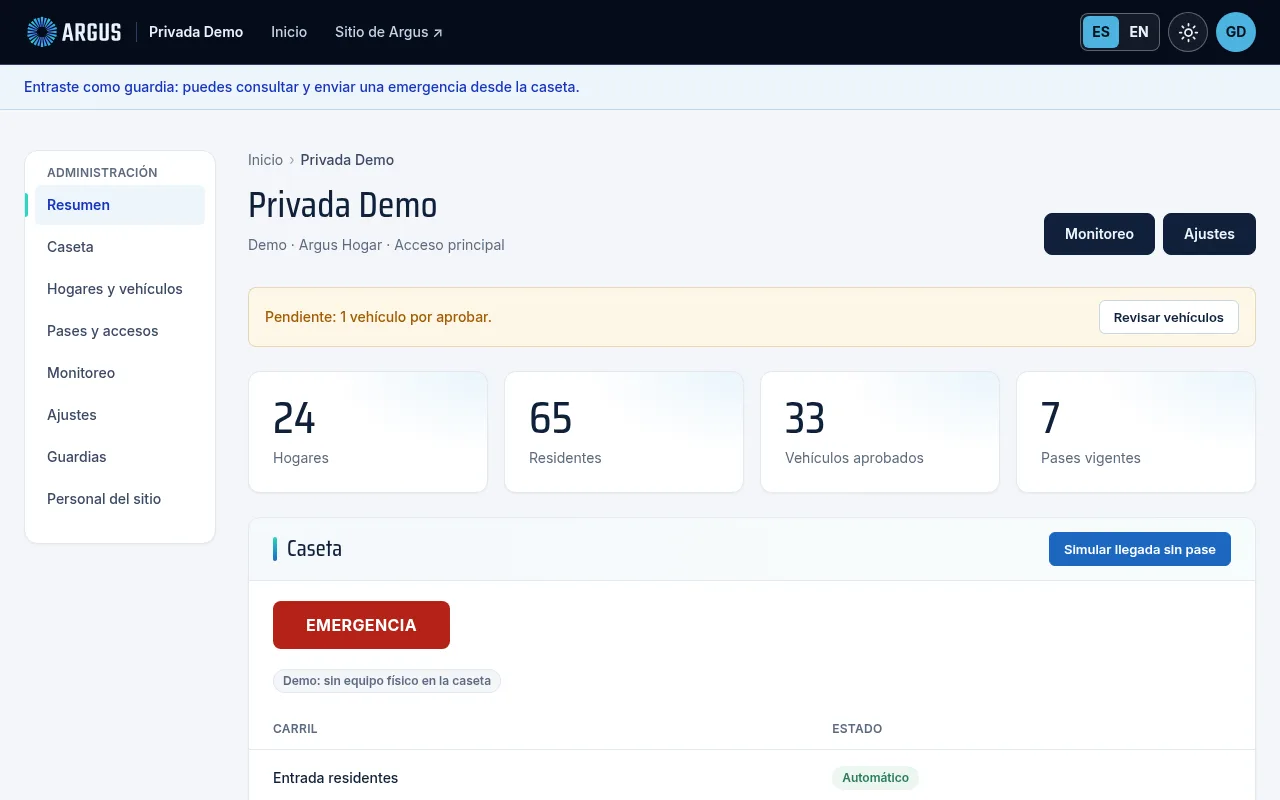Screen dimensions: 1280x800
Task: Click Simular llegada sin pase button
Action: pos(1140,549)
